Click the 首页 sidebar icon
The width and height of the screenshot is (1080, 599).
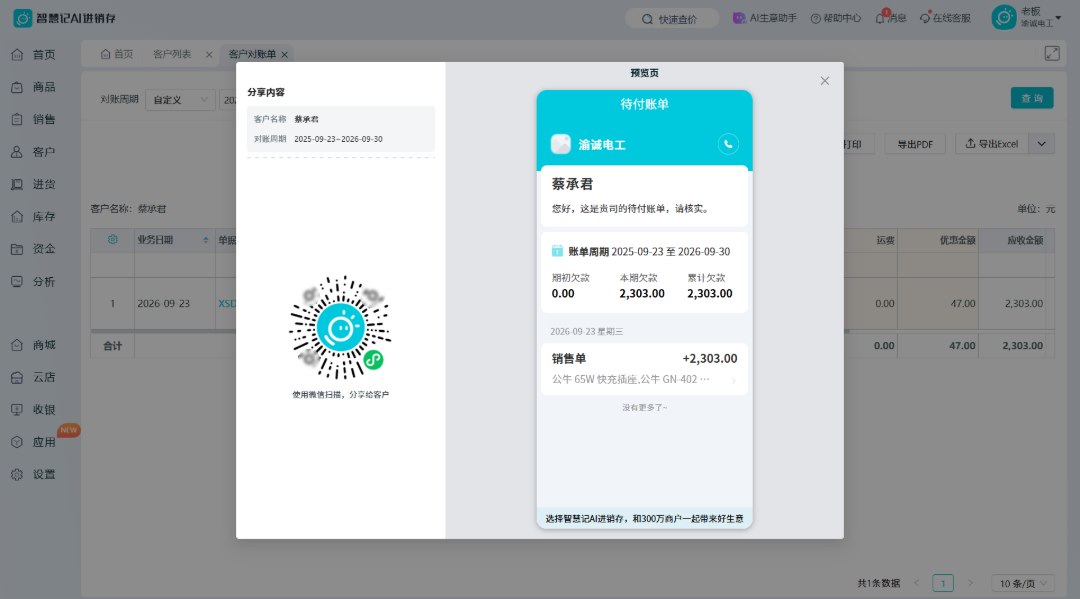pos(17,54)
